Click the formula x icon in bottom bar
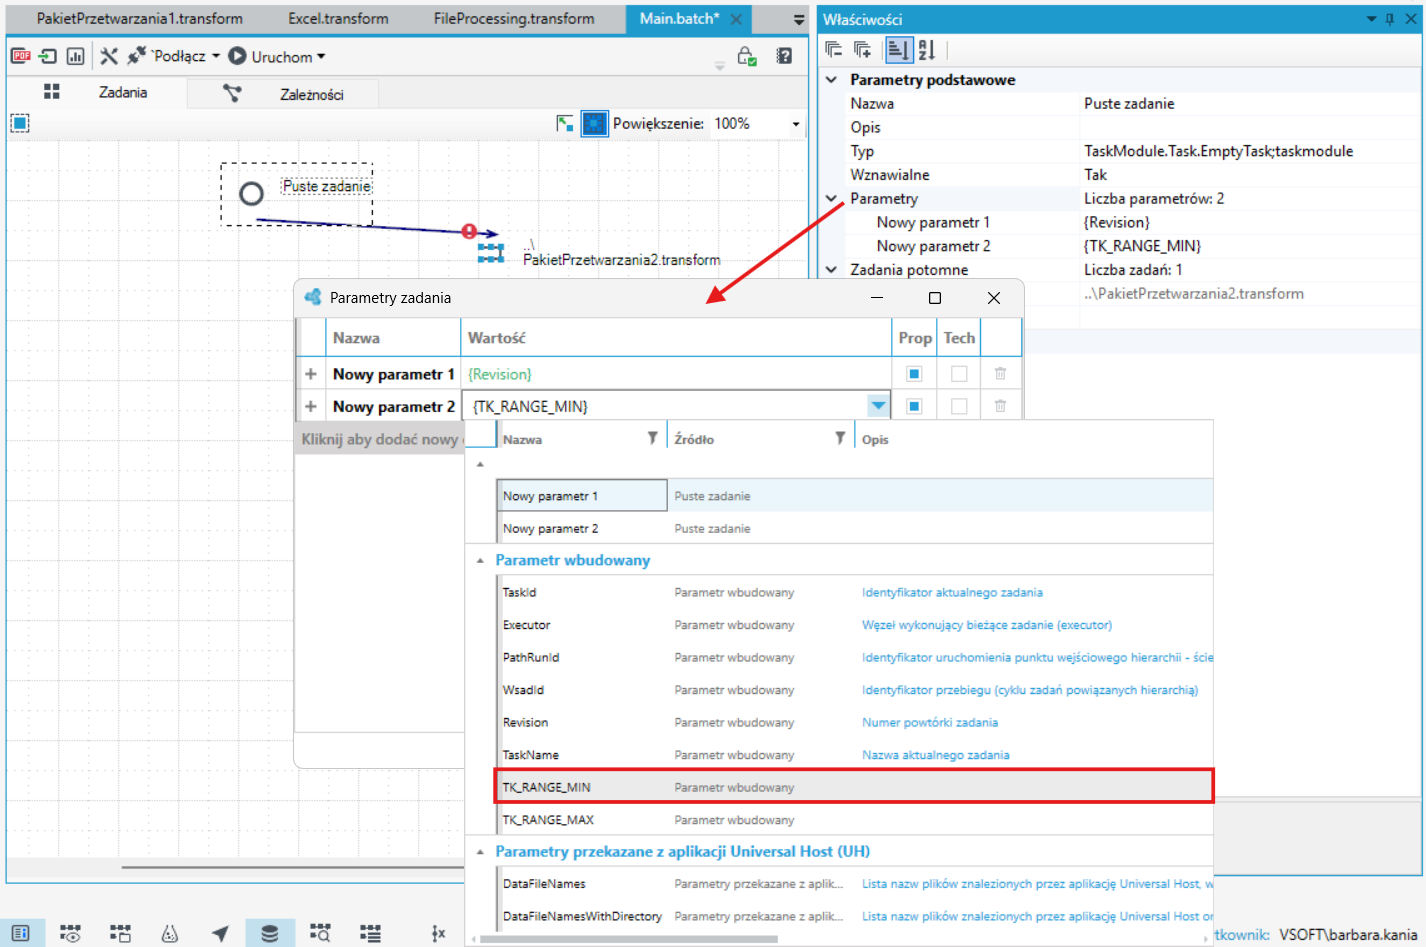1426x947 pixels. click(x=438, y=933)
